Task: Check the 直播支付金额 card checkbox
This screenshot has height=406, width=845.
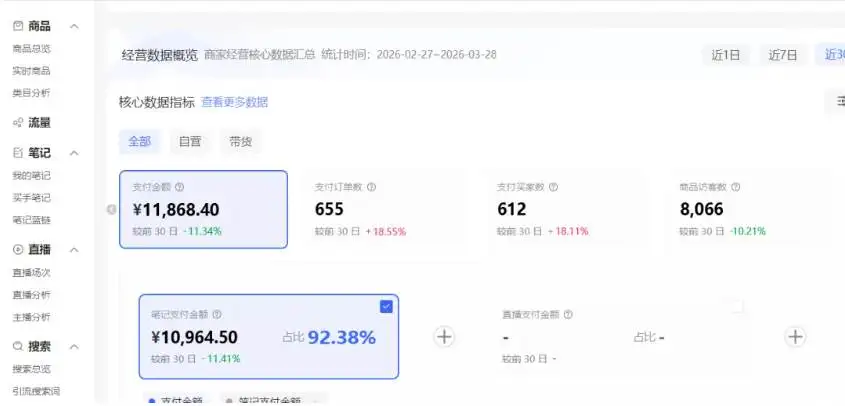Action: (737, 307)
